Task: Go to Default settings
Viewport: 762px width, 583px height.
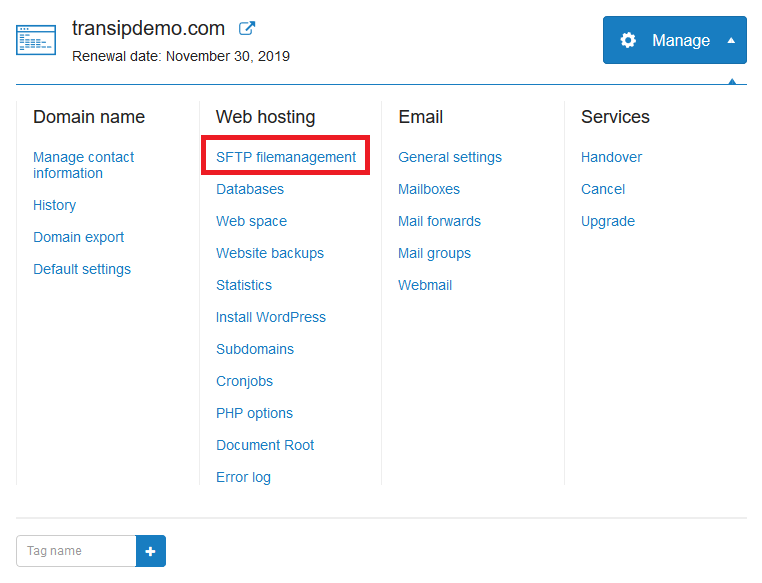Action: [82, 269]
